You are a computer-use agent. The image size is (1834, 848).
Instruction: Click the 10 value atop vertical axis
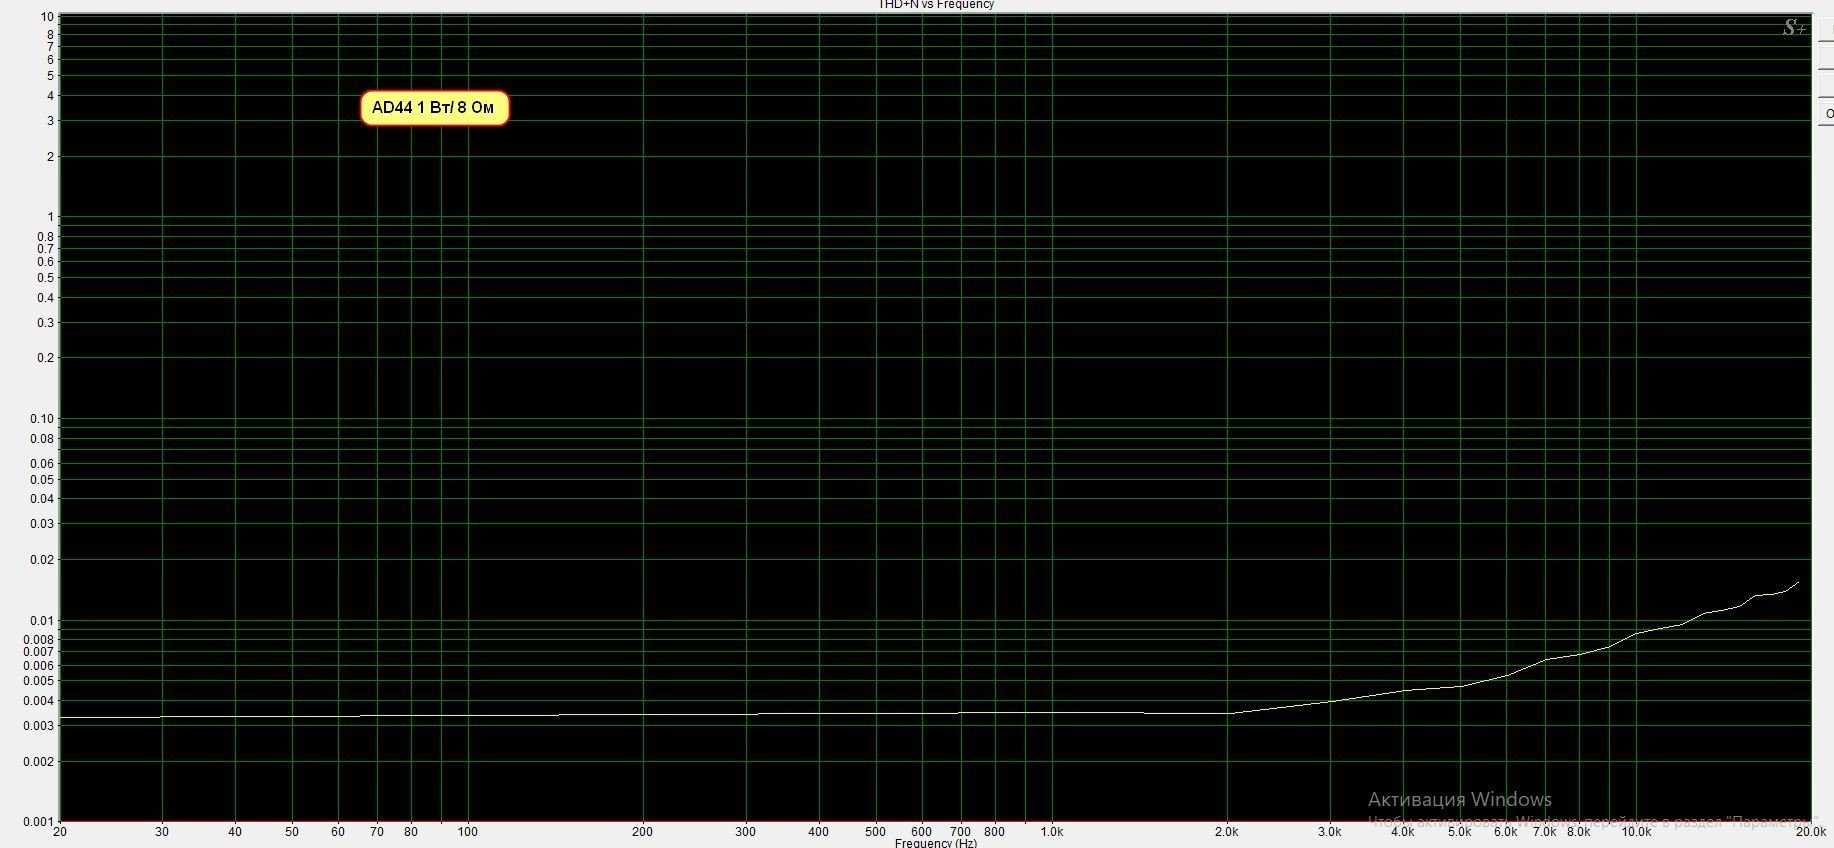48,17
